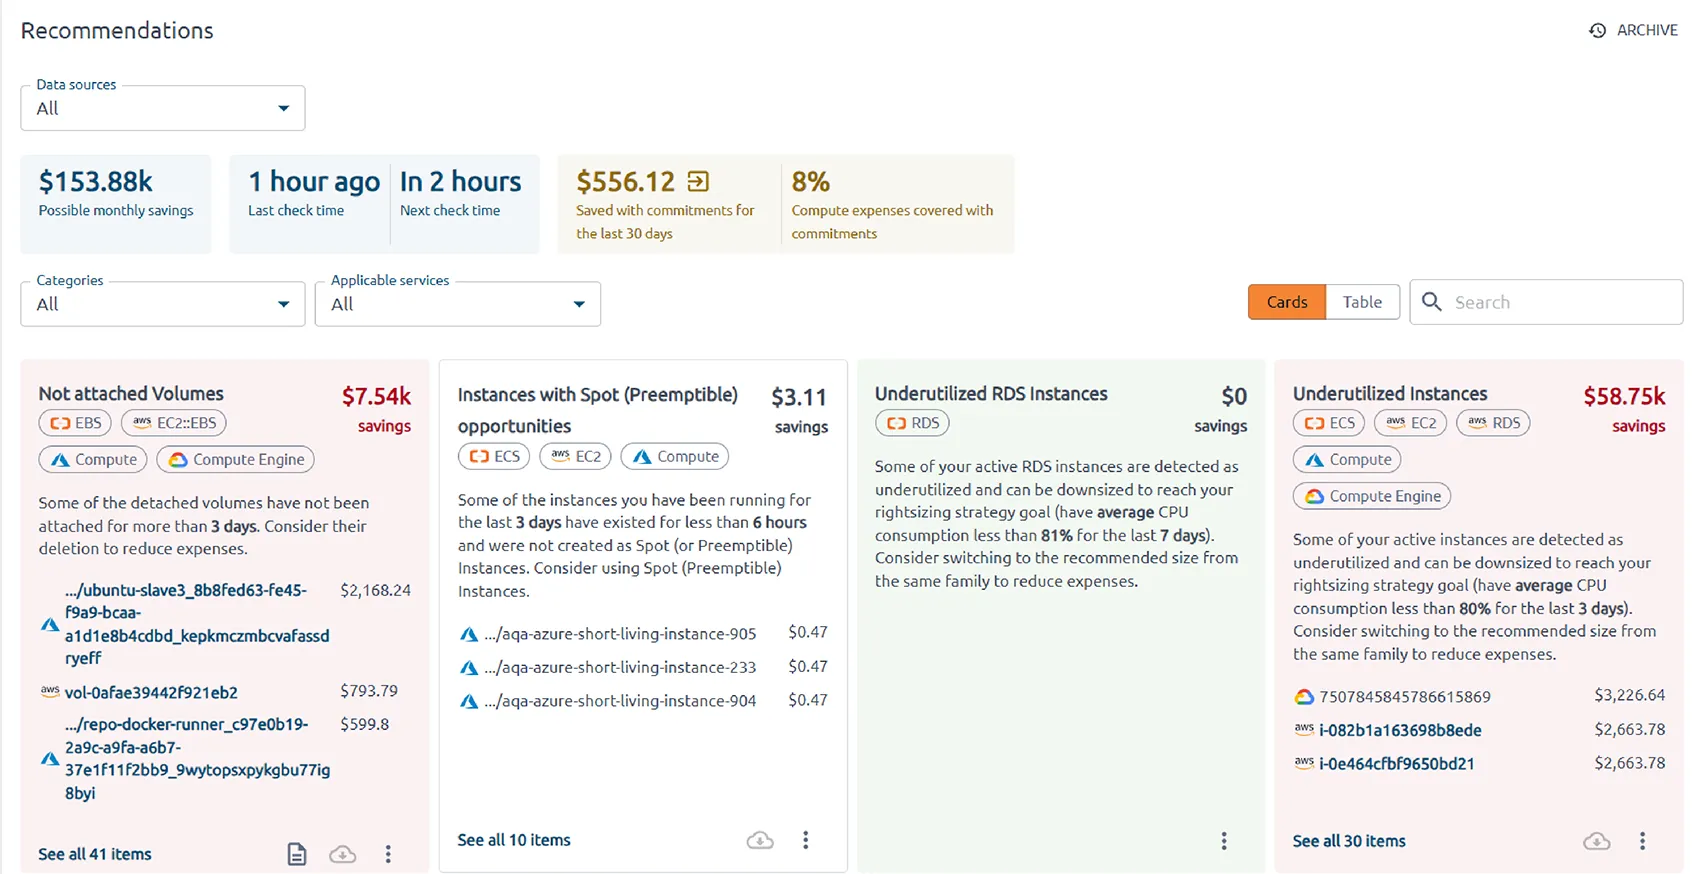
Task: Open See all 30 items link
Action: click(1349, 841)
